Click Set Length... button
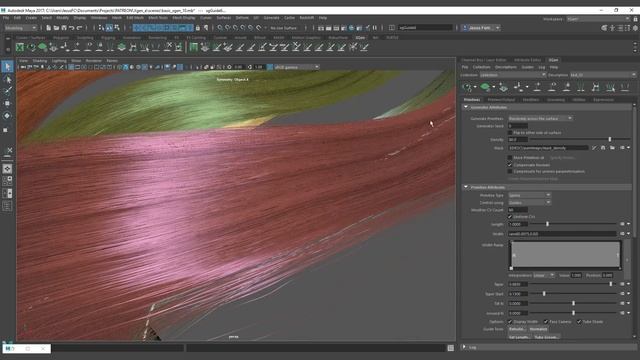640x360 pixels. [519, 338]
